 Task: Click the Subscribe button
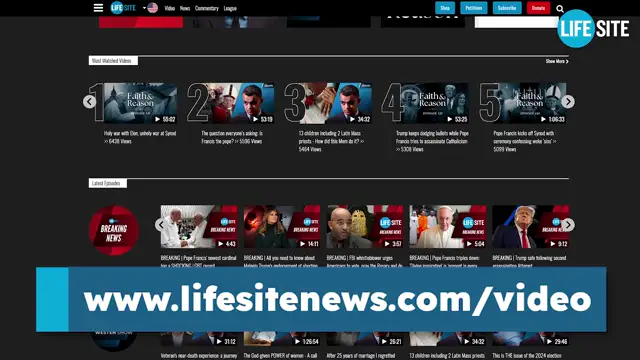tap(507, 8)
